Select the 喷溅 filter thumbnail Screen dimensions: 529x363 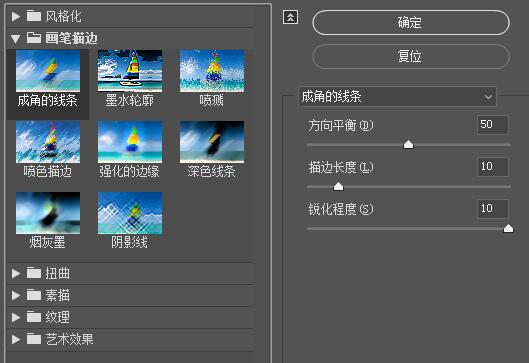pos(212,71)
